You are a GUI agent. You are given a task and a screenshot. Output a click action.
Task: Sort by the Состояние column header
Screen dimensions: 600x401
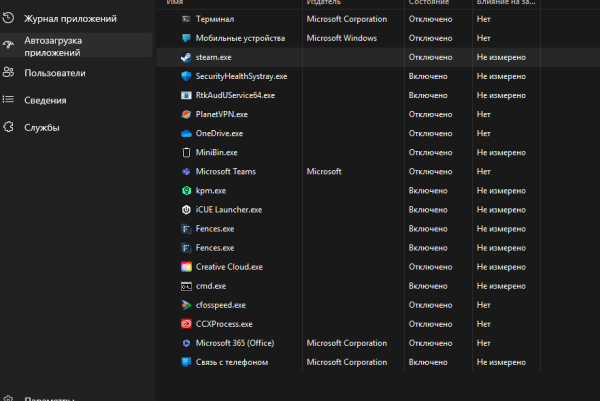point(428,3)
